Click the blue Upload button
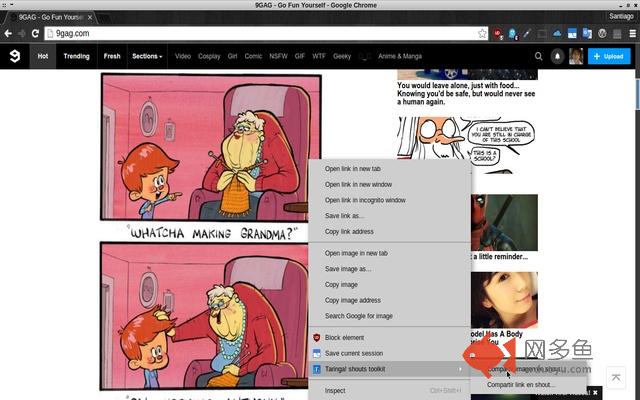 (609, 56)
